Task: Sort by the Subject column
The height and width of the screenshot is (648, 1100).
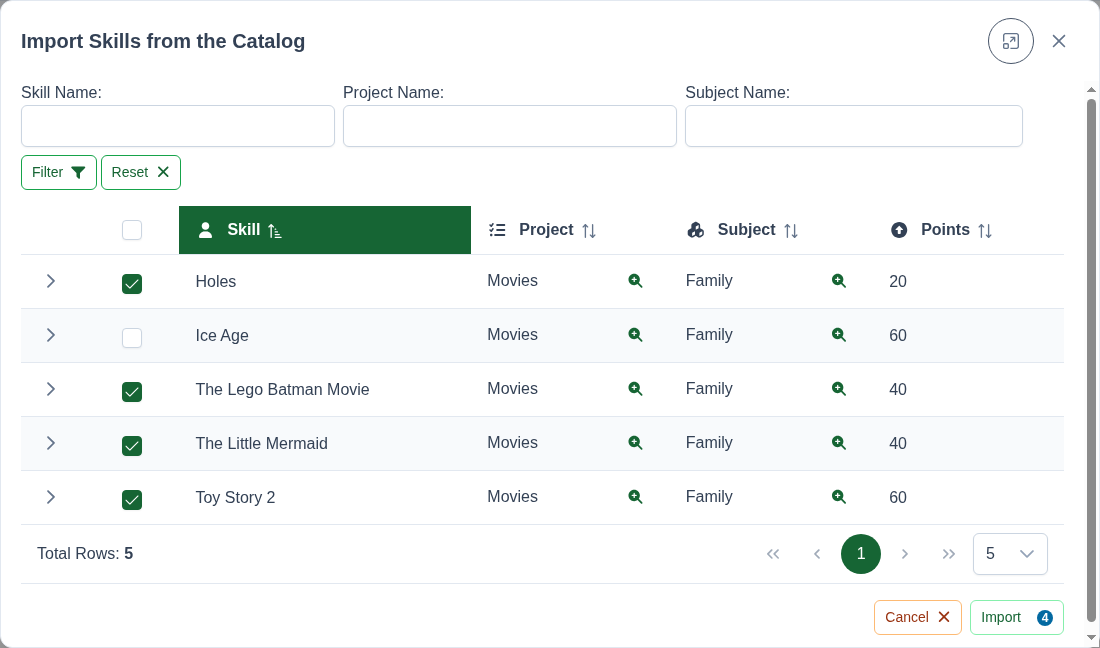Action: click(x=770, y=230)
